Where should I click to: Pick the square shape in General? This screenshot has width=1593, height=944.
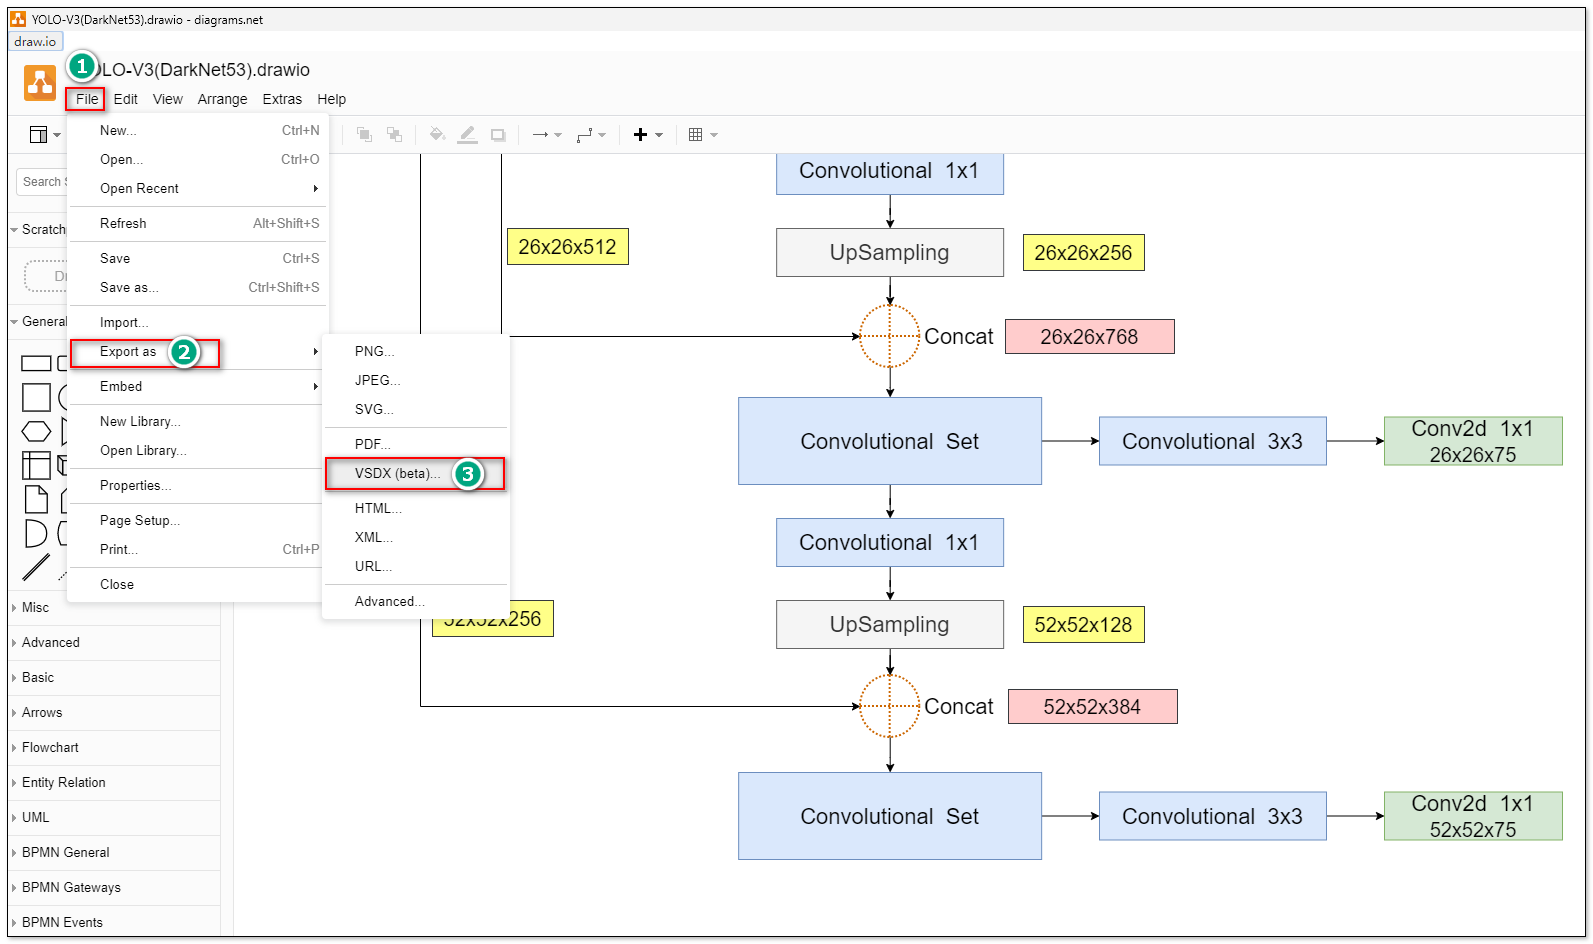click(36, 397)
